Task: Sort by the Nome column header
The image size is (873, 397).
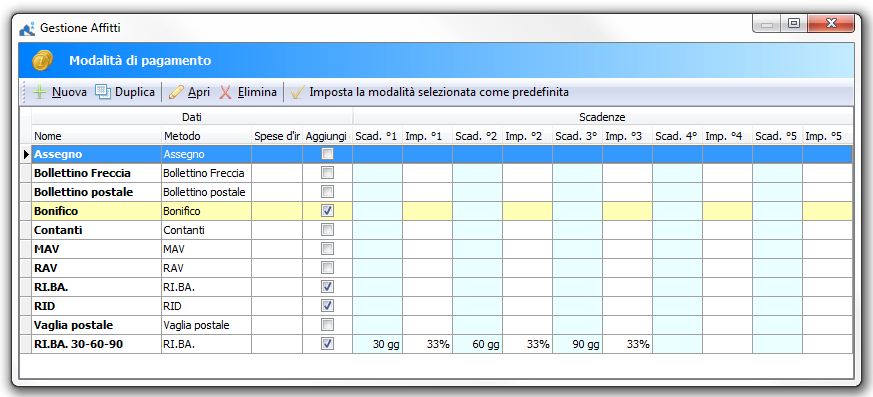Action: click(x=96, y=136)
